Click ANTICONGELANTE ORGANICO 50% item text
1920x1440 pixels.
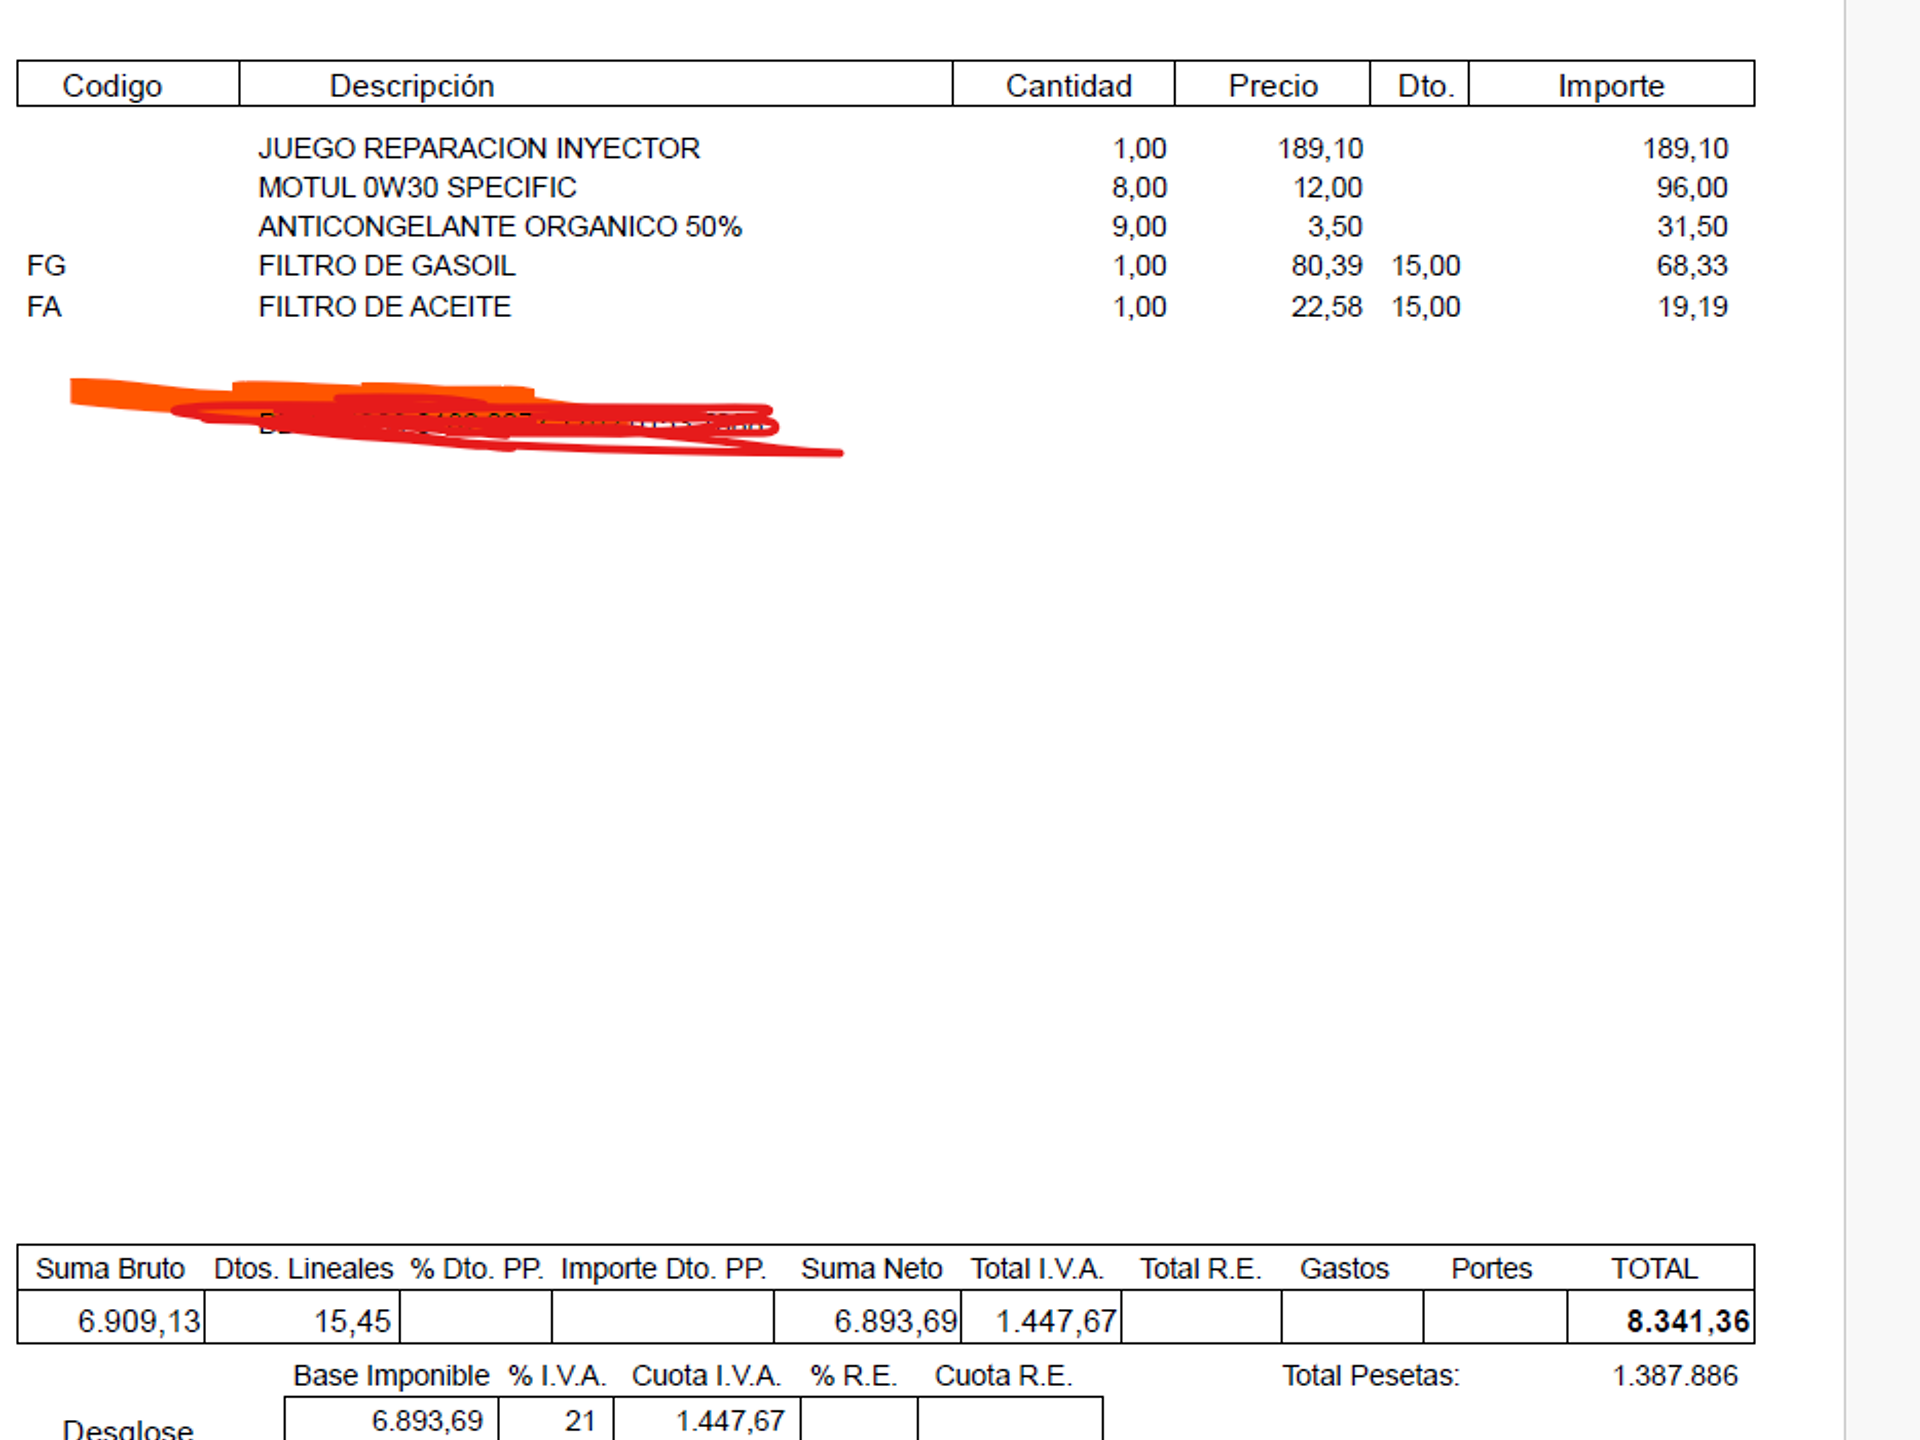(499, 227)
